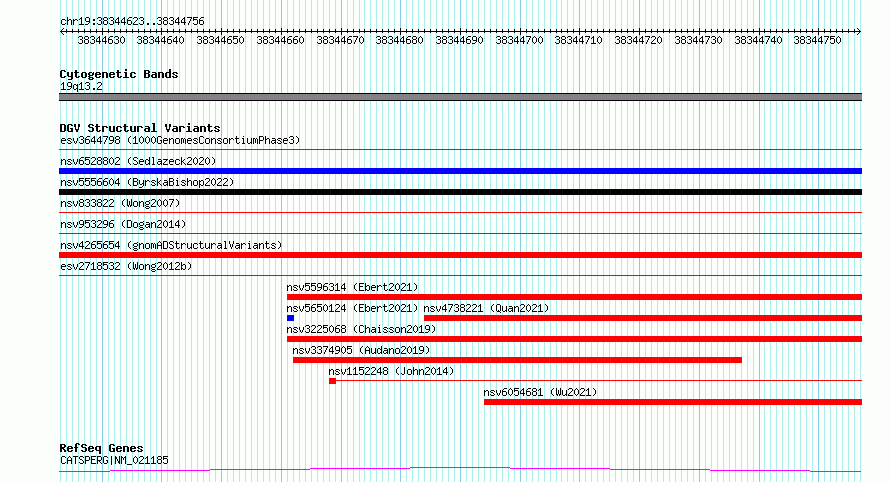Select the black nsv5556604 variant bar
This screenshot has width=890, height=482.
point(460,192)
